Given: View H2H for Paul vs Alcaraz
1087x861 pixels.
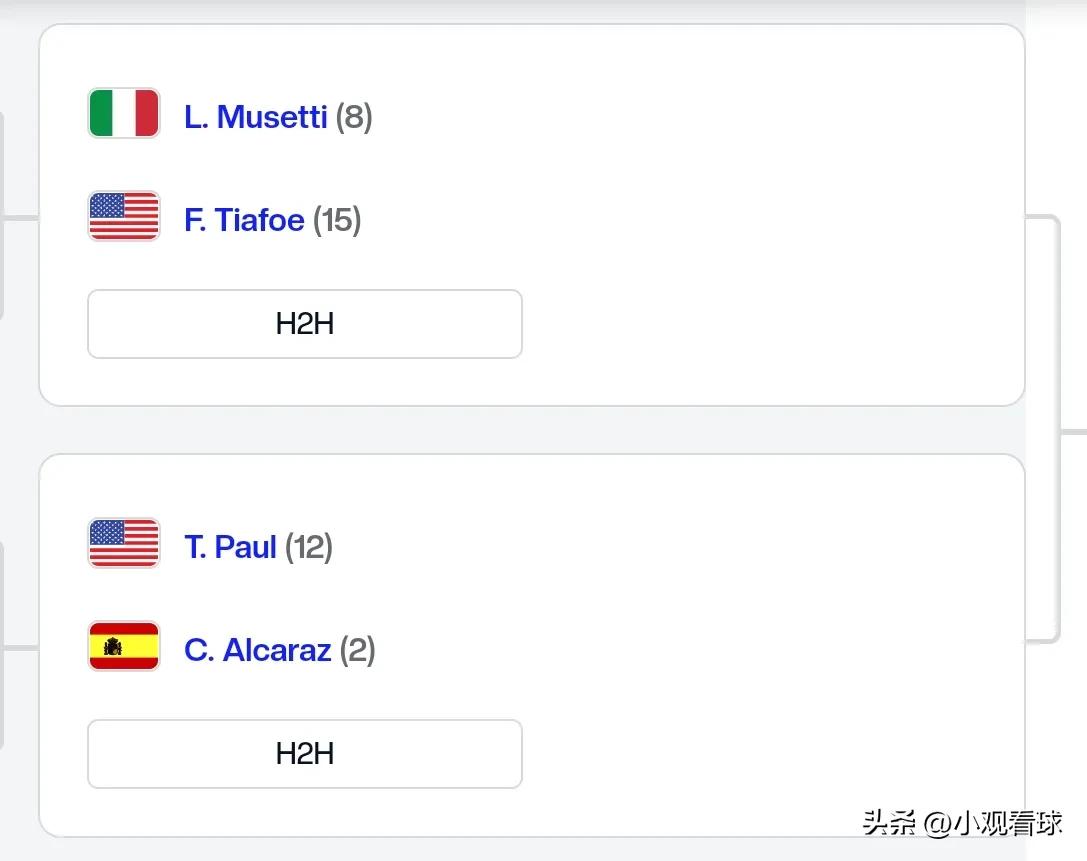Looking at the screenshot, I should coord(305,754).
